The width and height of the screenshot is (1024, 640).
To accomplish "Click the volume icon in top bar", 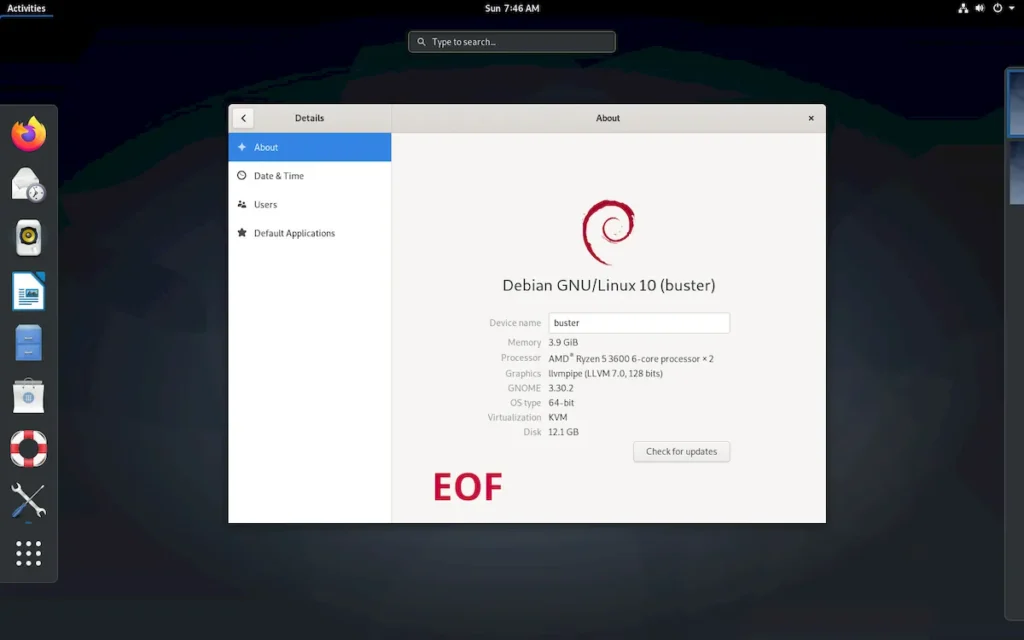I will point(980,8).
